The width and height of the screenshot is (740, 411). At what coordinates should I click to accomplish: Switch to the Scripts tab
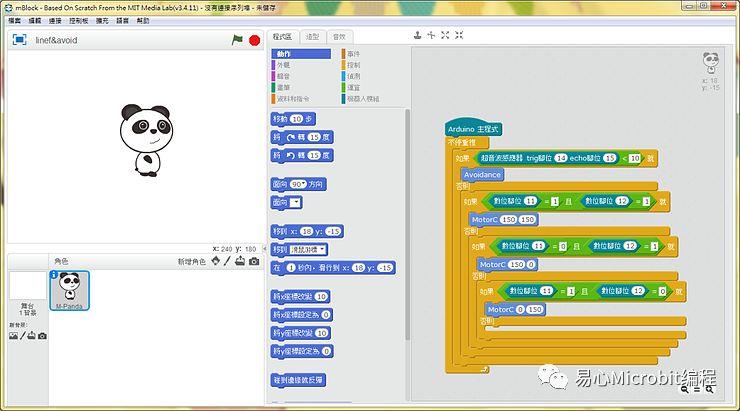(283, 37)
